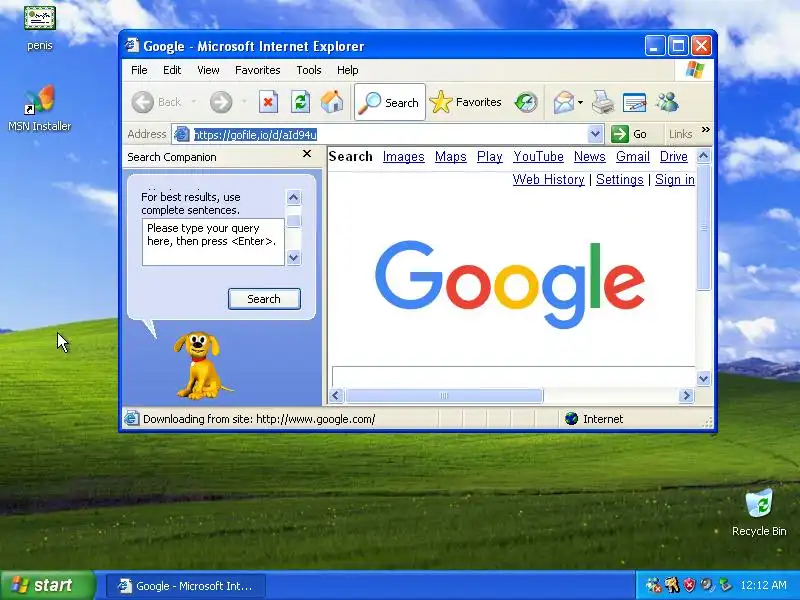Screen dimensions: 800x600
Task: Click the Windows flag logo in menu bar
Action: coord(694,70)
